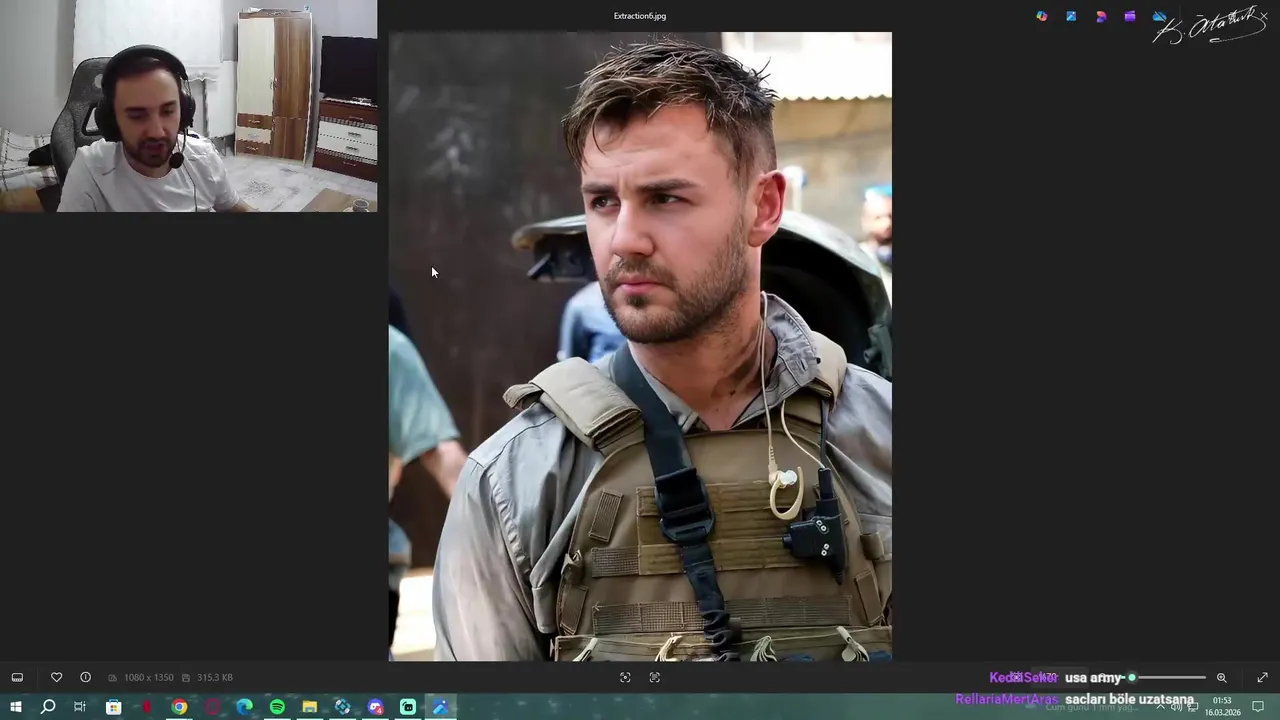
Task: Open OneDrive cloud icon in title bar
Action: [x=1159, y=16]
